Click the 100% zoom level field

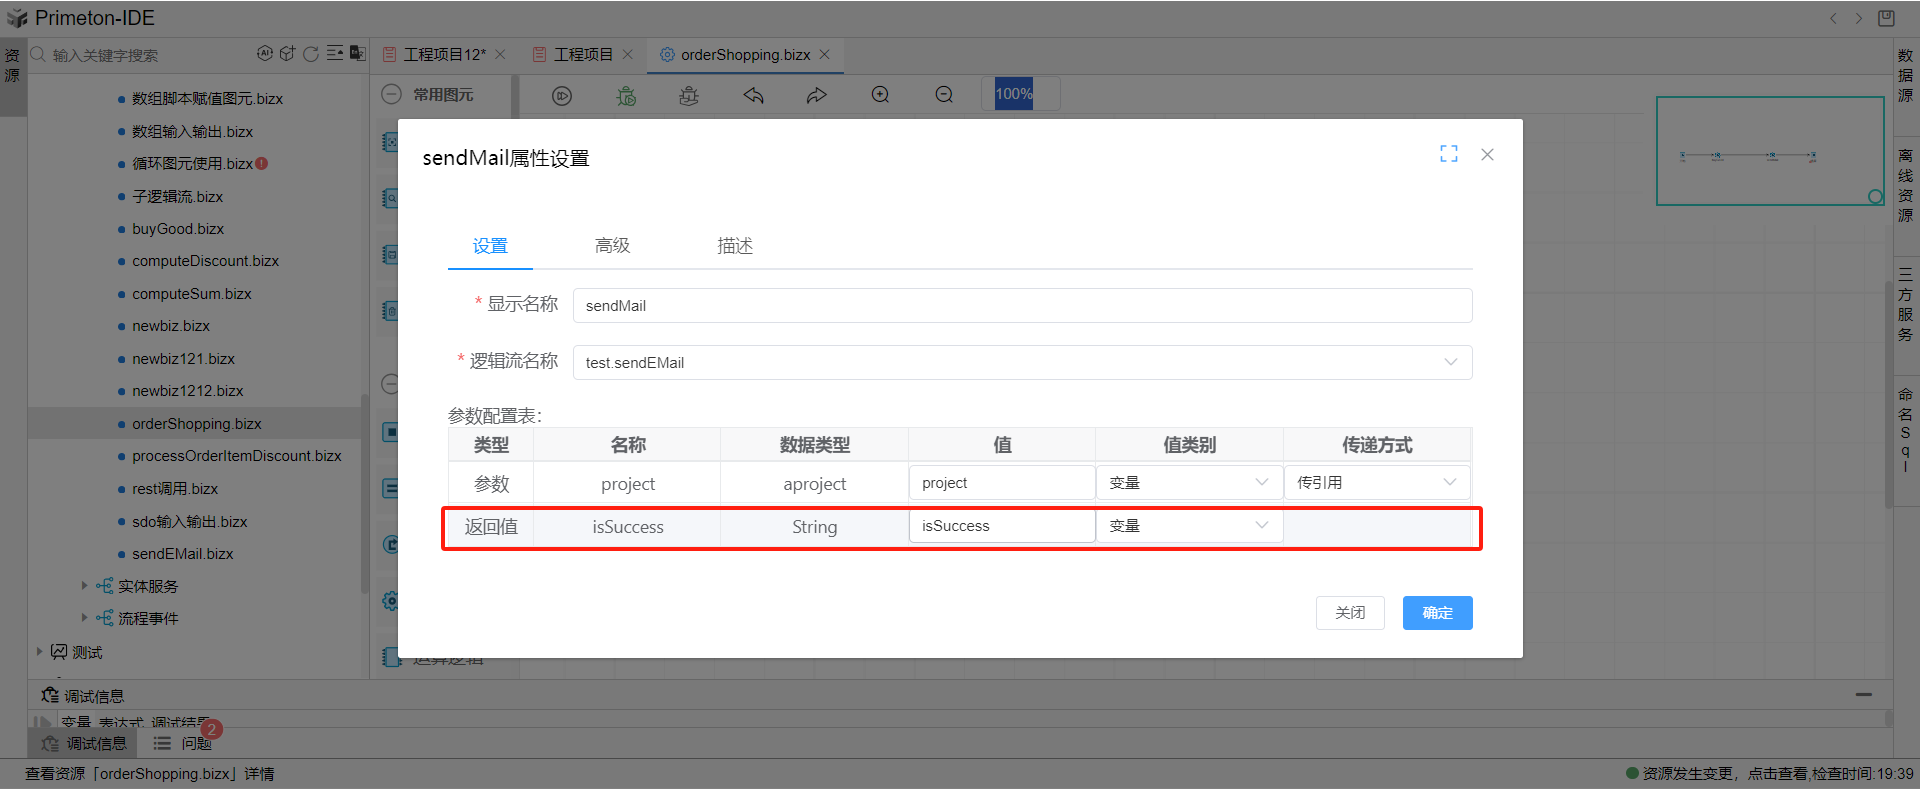pyautogui.click(x=1014, y=94)
